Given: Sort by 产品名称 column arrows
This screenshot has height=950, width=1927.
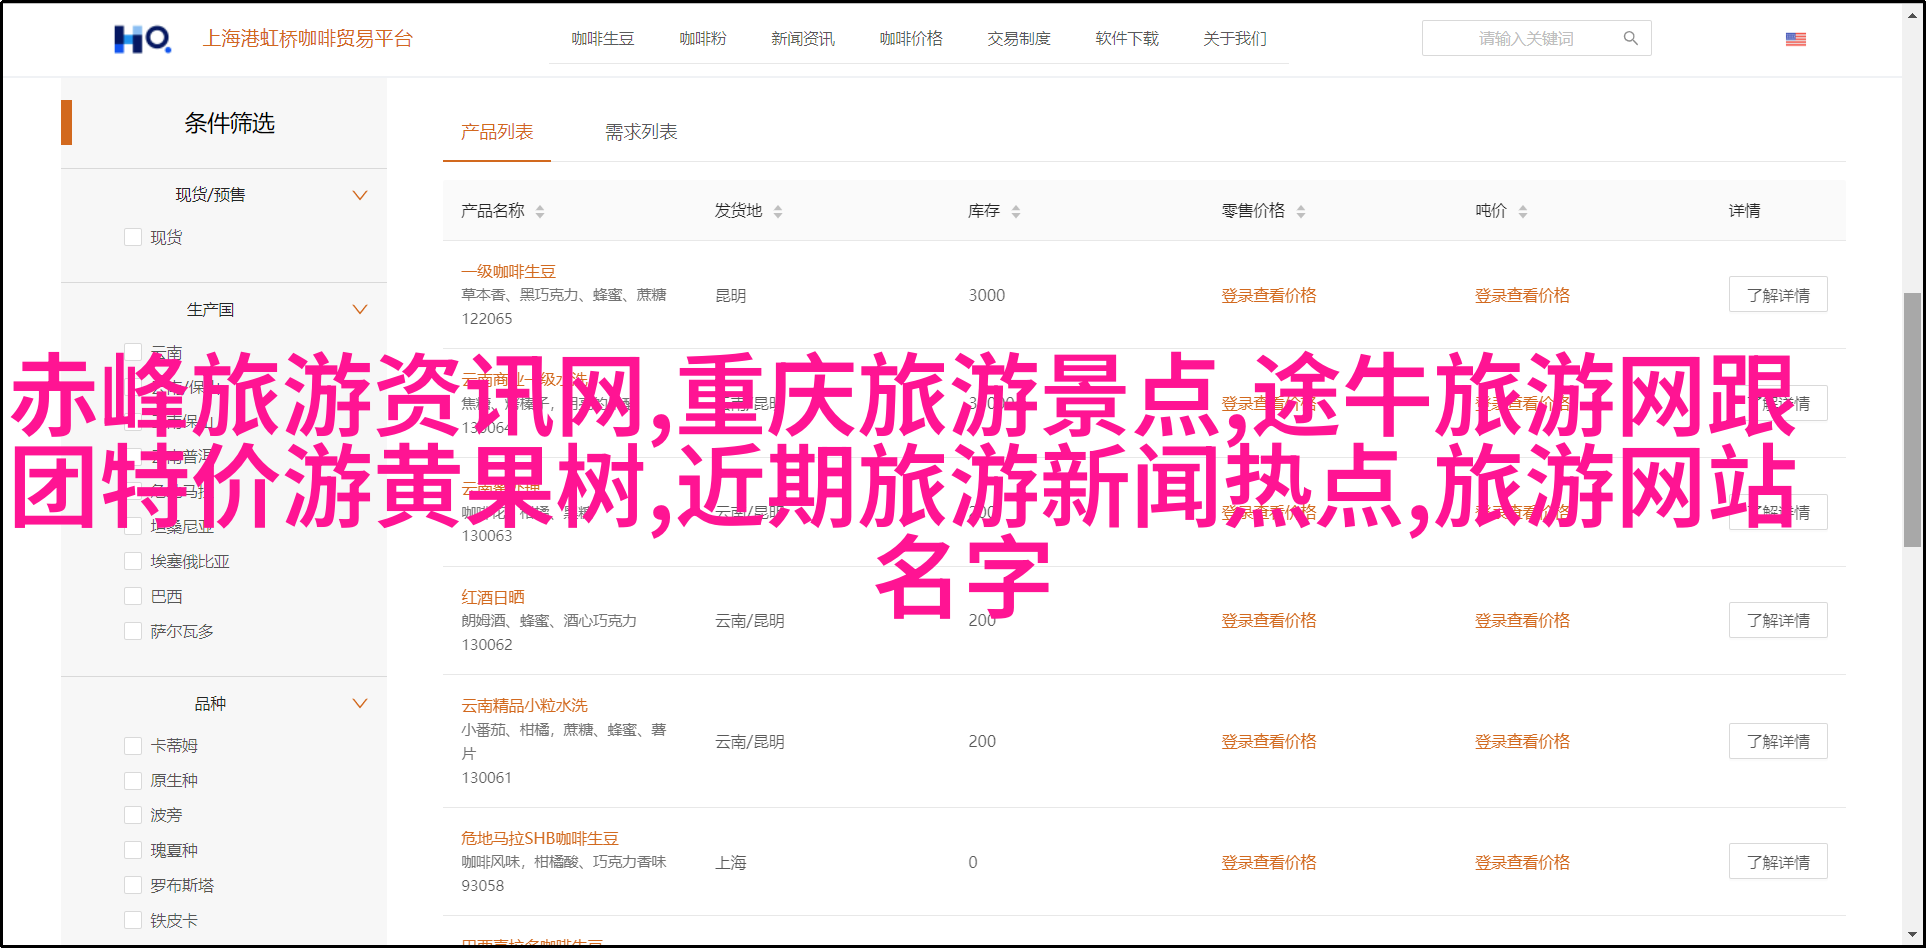Looking at the screenshot, I should coord(540,211).
